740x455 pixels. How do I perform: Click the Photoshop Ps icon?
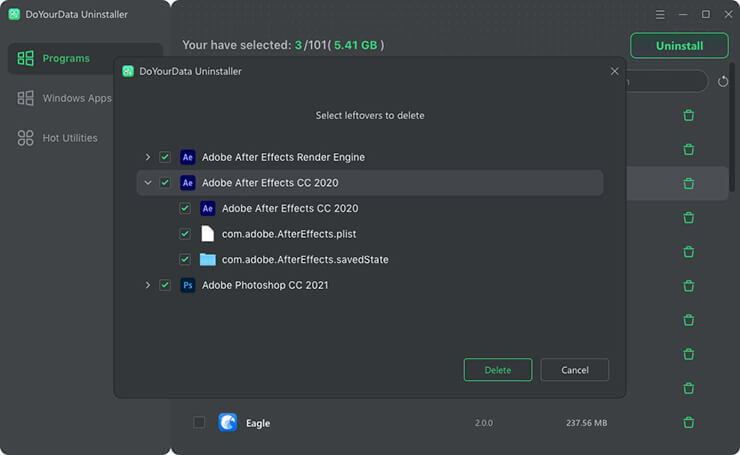click(x=188, y=285)
